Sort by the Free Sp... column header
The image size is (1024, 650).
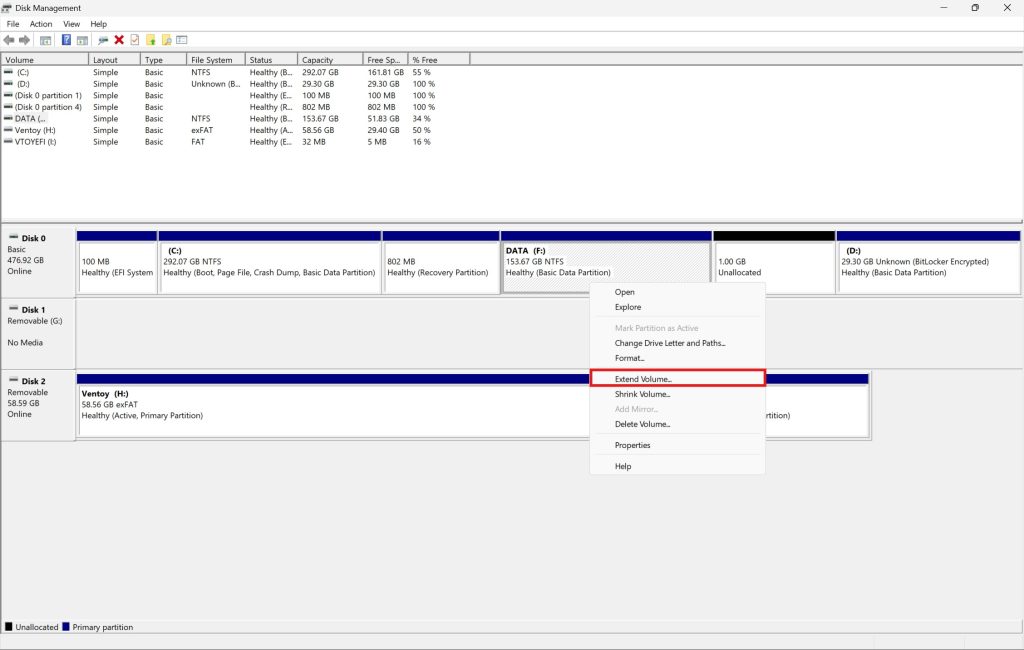(385, 59)
